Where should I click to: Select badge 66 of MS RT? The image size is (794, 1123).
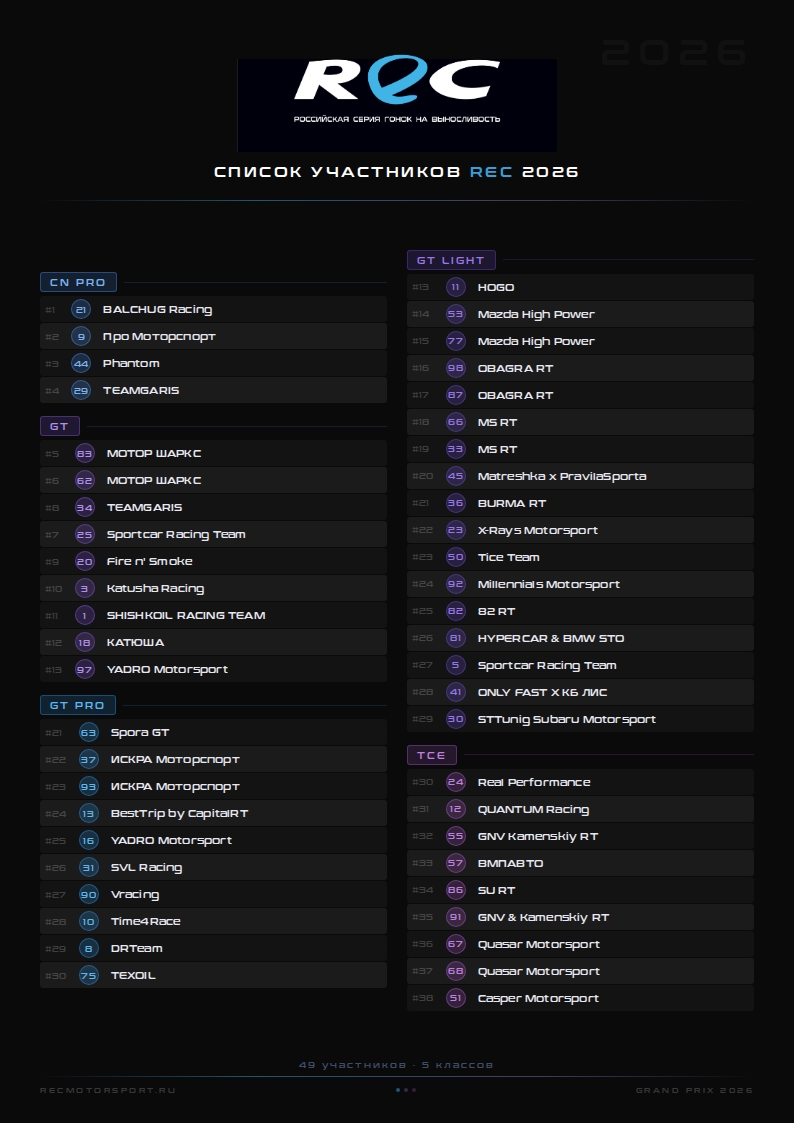[456, 423]
